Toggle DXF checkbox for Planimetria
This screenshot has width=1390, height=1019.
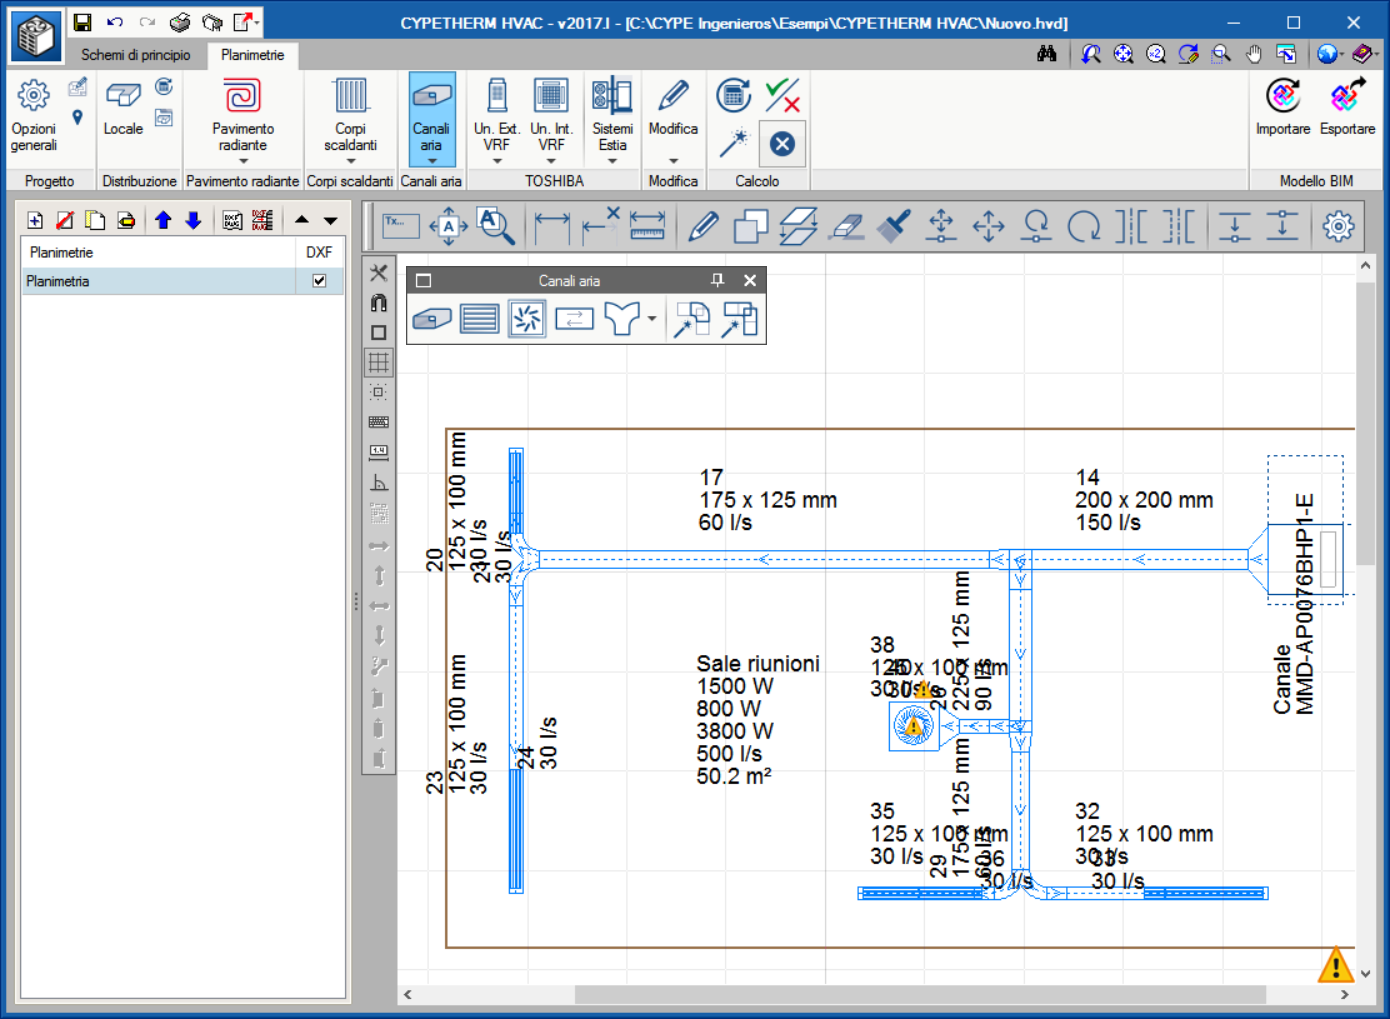[319, 281]
